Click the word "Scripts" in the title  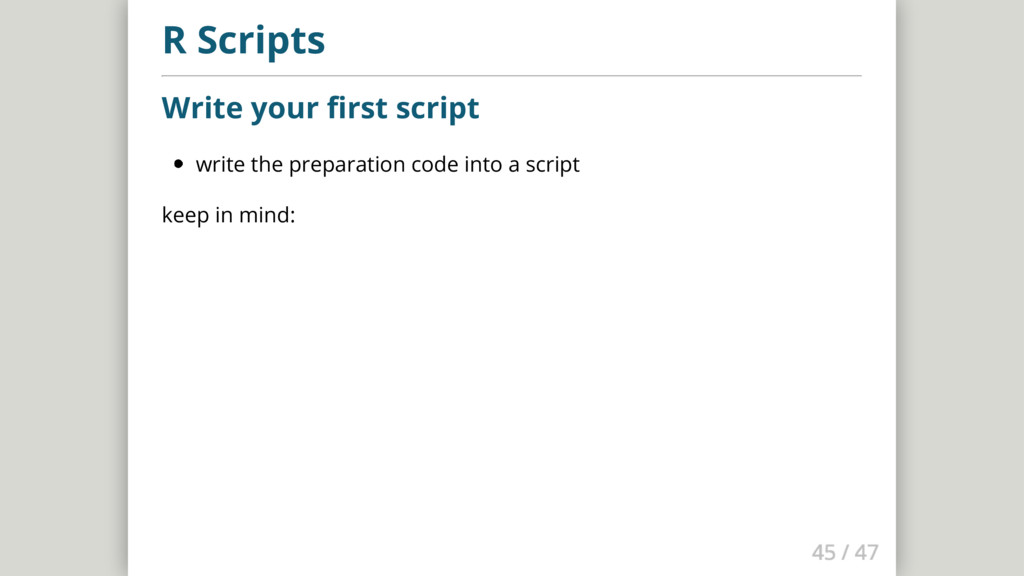pos(260,41)
